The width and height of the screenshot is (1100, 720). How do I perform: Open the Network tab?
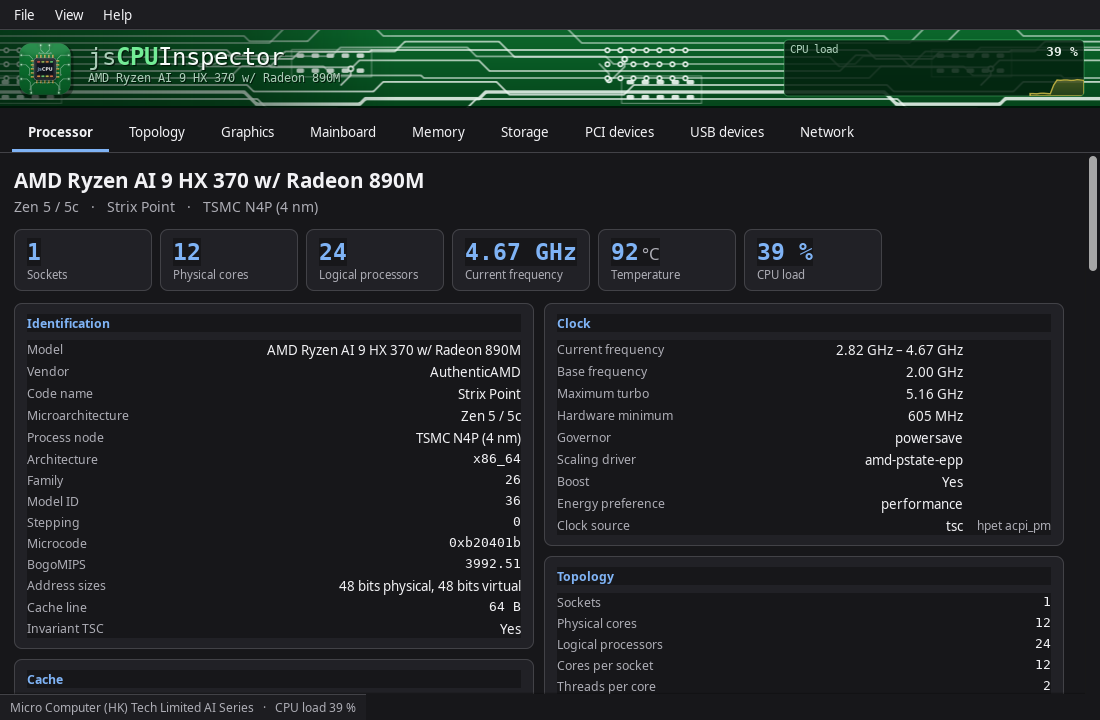click(827, 132)
